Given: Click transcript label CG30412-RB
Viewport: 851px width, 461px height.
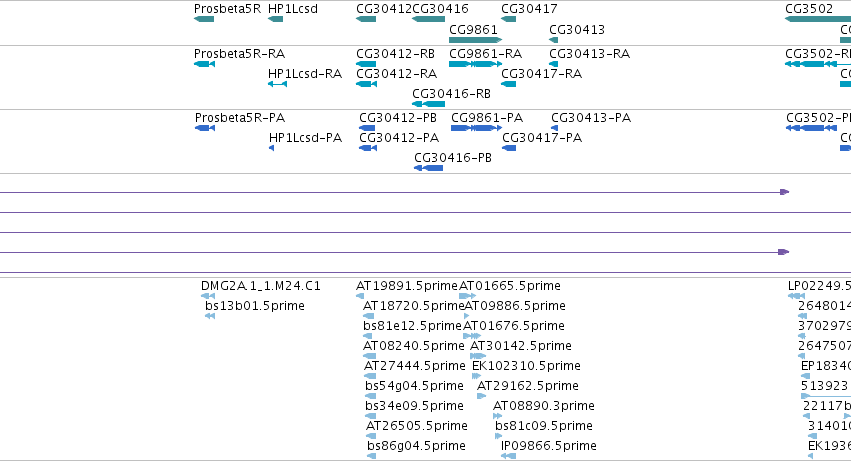Looking at the screenshot, I should click(396, 54).
